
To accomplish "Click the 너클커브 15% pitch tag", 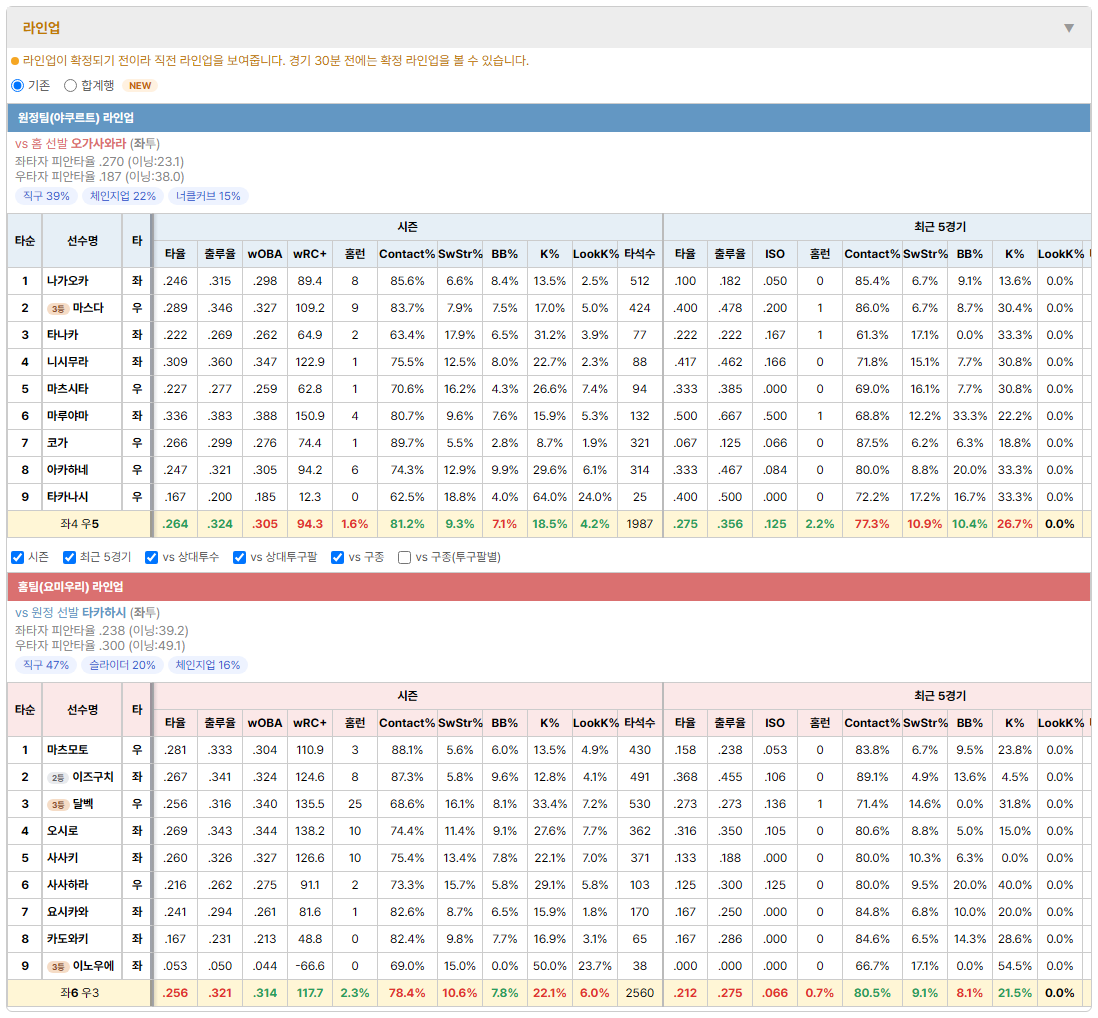I will click(x=208, y=196).
